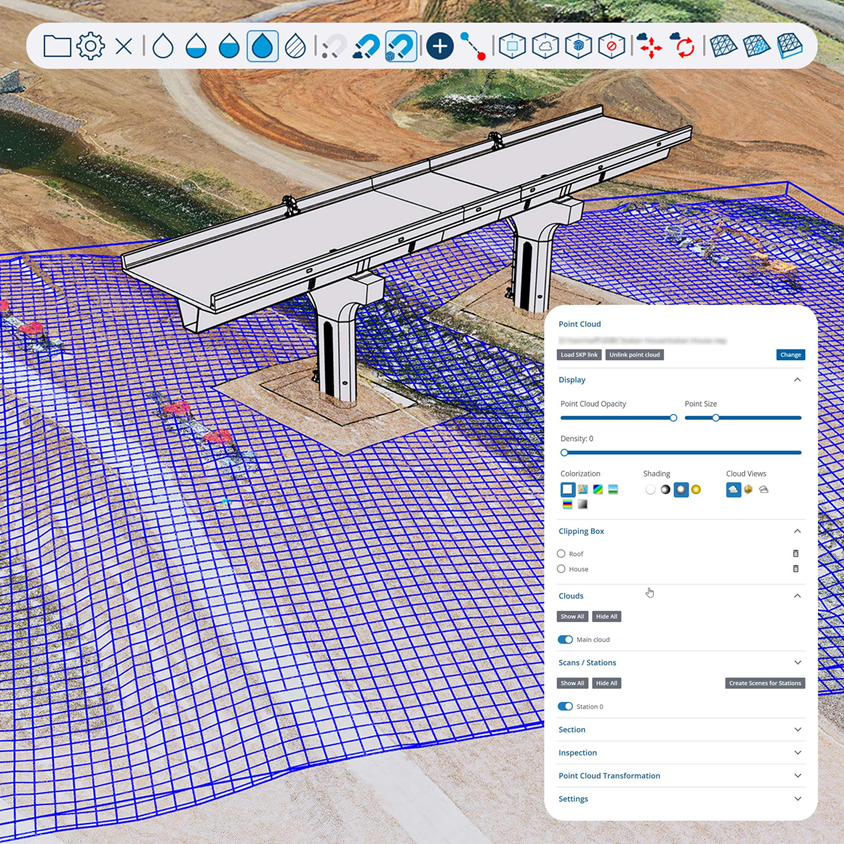Select the Roof clipping box radio button
The width and height of the screenshot is (844, 844).
pos(561,553)
